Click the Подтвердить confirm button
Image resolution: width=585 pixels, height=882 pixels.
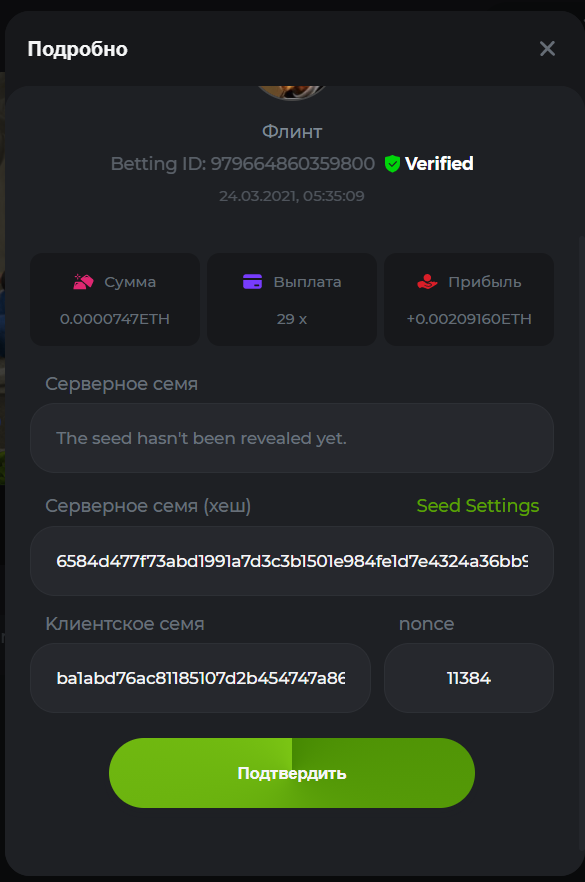pos(291,773)
